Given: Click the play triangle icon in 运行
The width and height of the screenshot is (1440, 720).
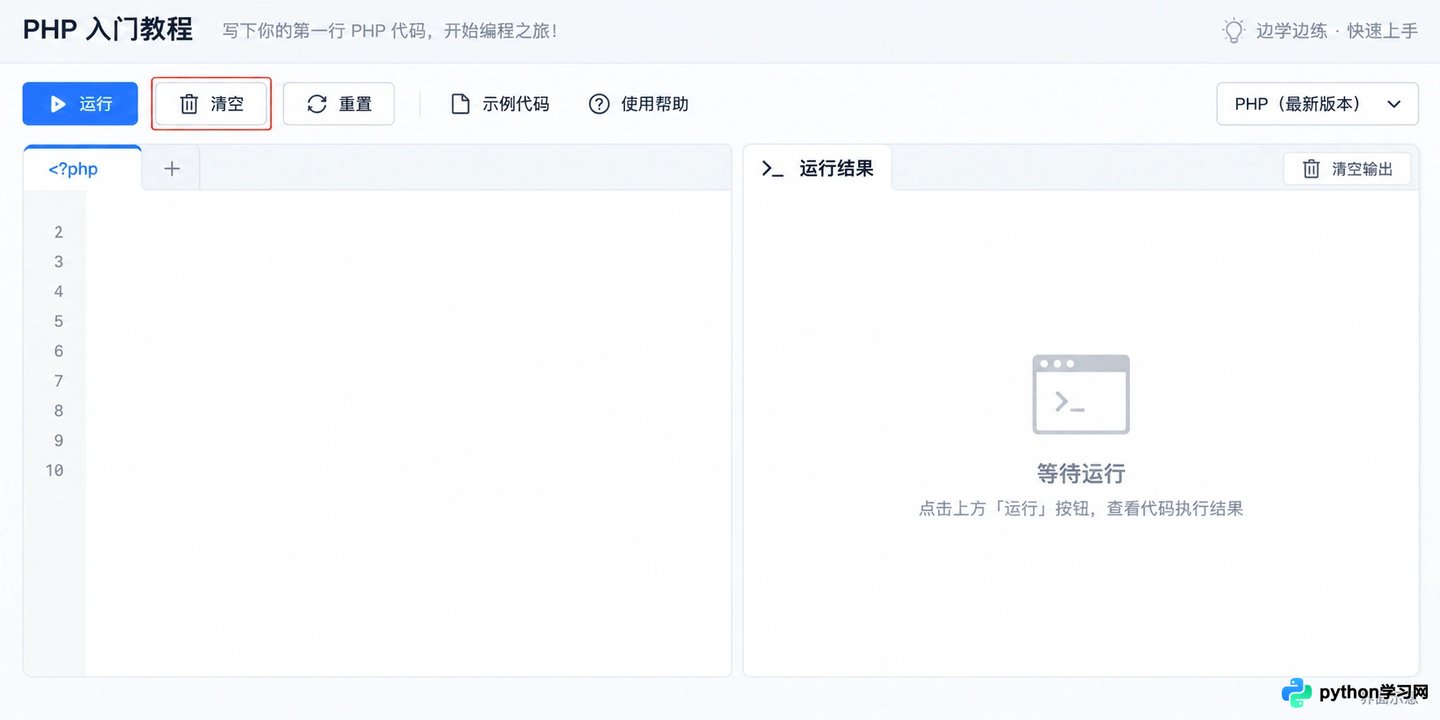Looking at the screenshot, I should [x=58, y=104].
